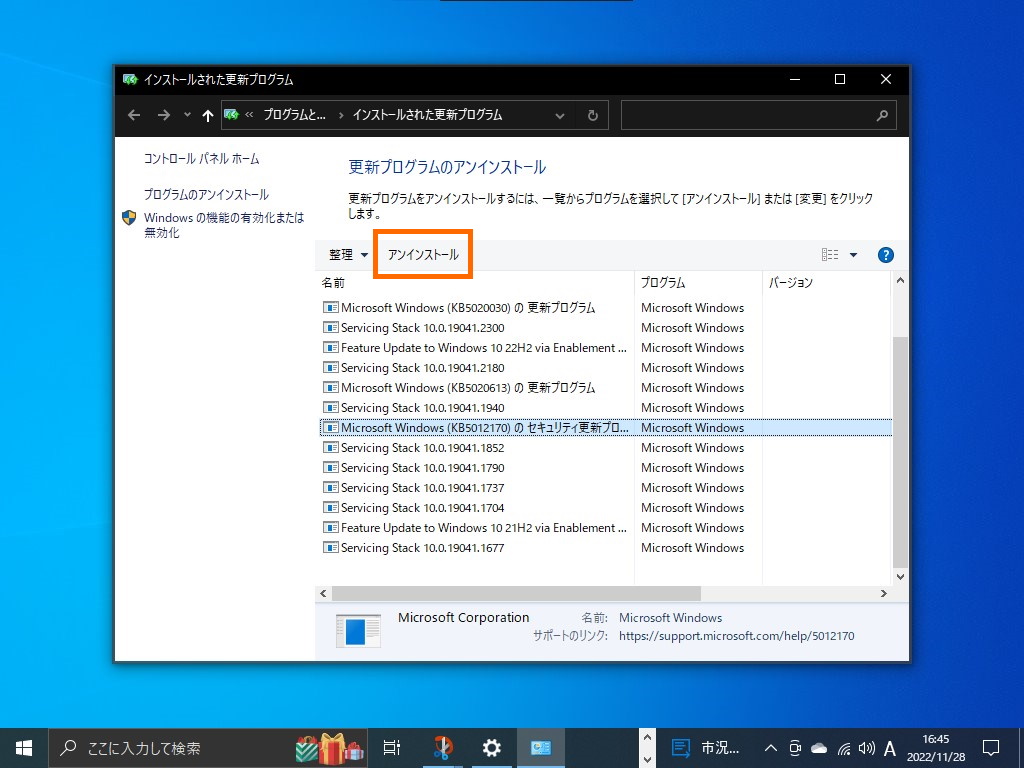This screenshot has height=768, width=1024.
Task: Open the Wi-Fi network icon in the tray
Action: pyautogui.click(x=842, y=748)
